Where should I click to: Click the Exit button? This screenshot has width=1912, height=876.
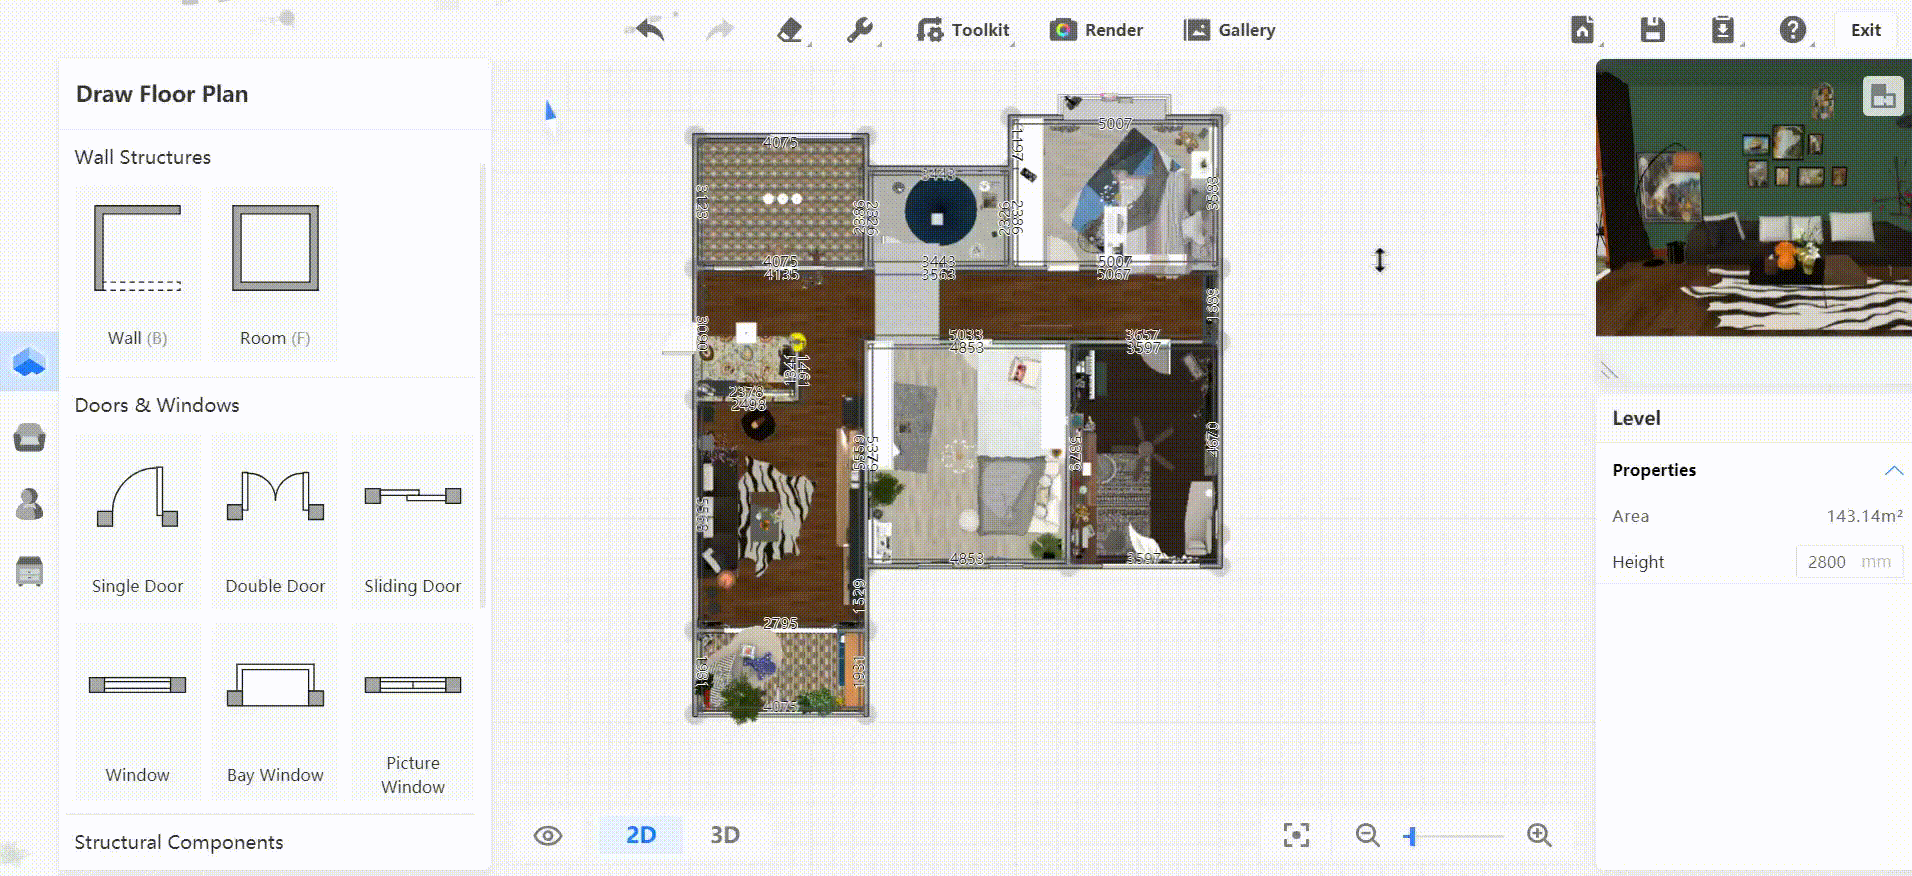(x=1865, y=30)
